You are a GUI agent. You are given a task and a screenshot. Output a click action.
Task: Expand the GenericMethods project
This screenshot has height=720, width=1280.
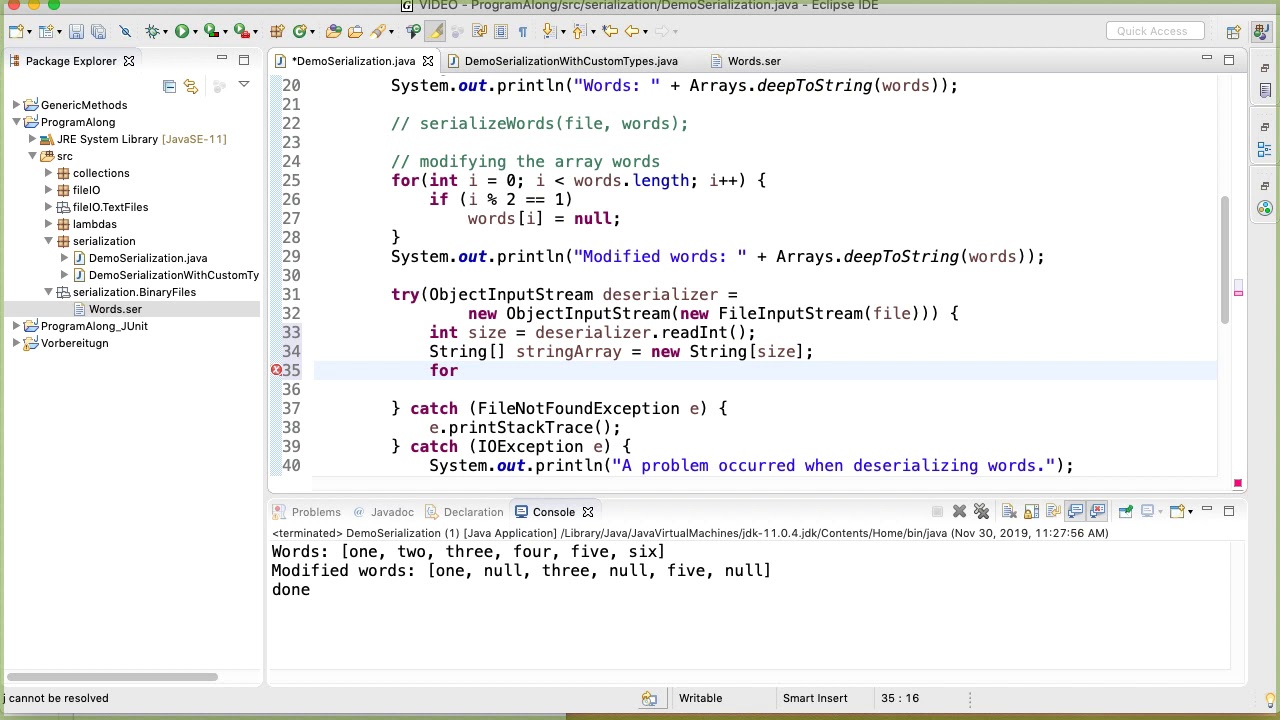[x=16, y=105]
